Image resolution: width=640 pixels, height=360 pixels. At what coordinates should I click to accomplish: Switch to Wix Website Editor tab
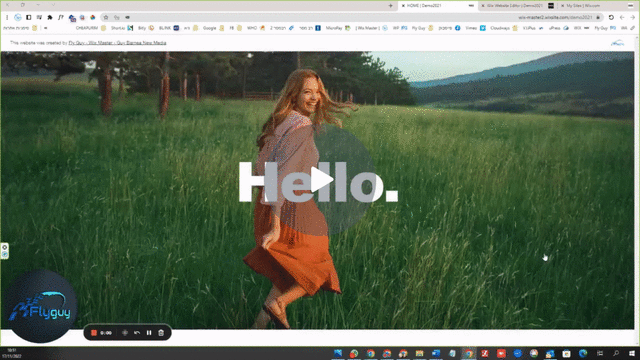tap(517, 6)
